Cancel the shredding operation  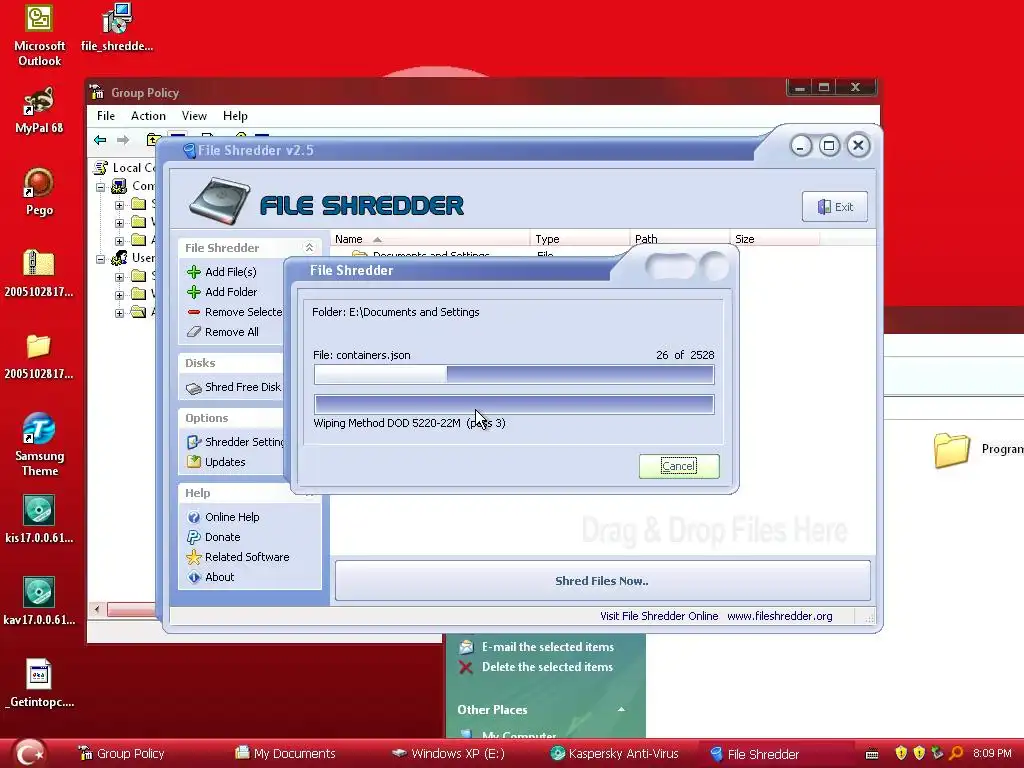pyautogui.click(x=679, y=466)
